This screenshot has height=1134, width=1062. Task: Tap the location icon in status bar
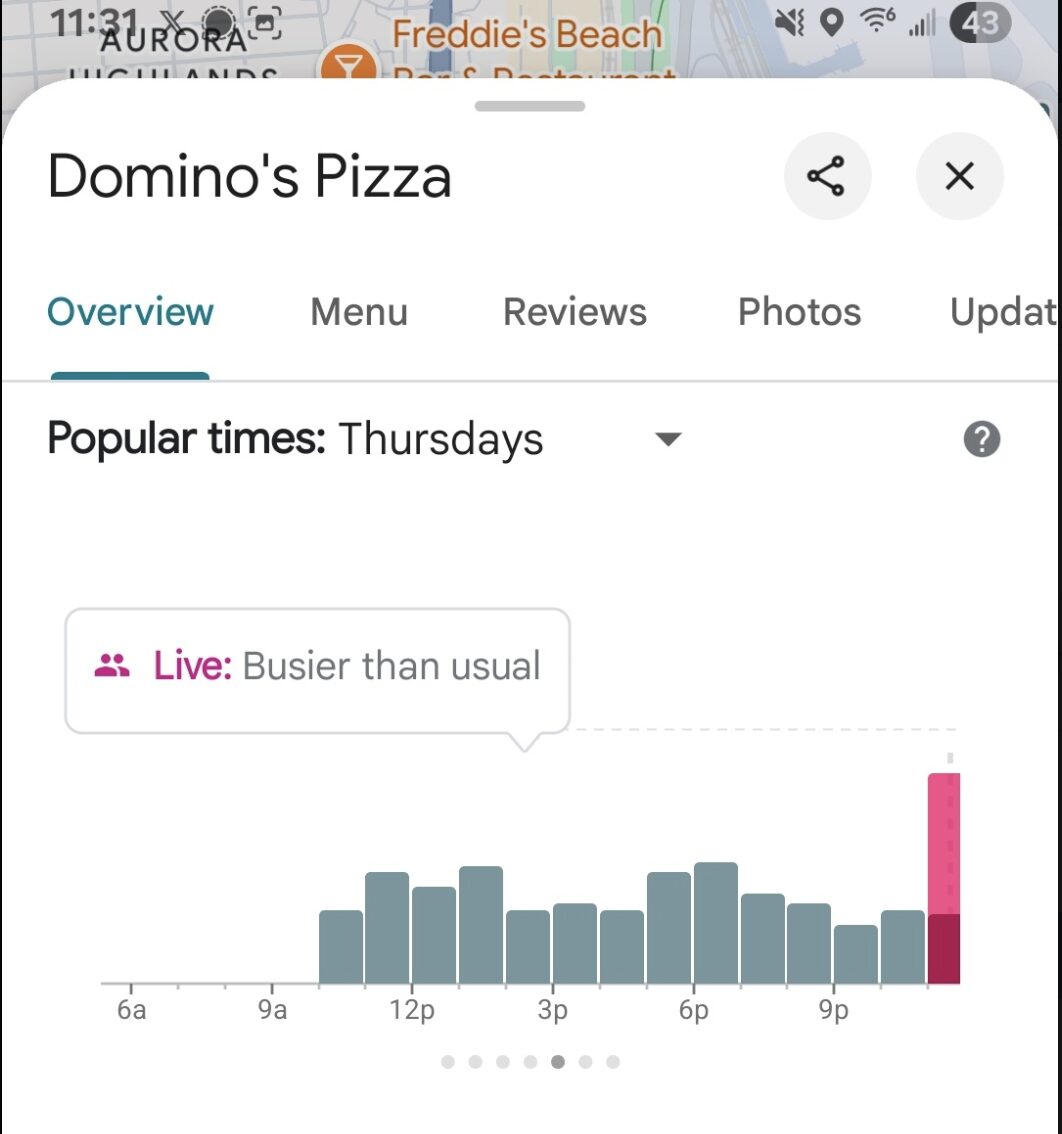click(833, 23)
